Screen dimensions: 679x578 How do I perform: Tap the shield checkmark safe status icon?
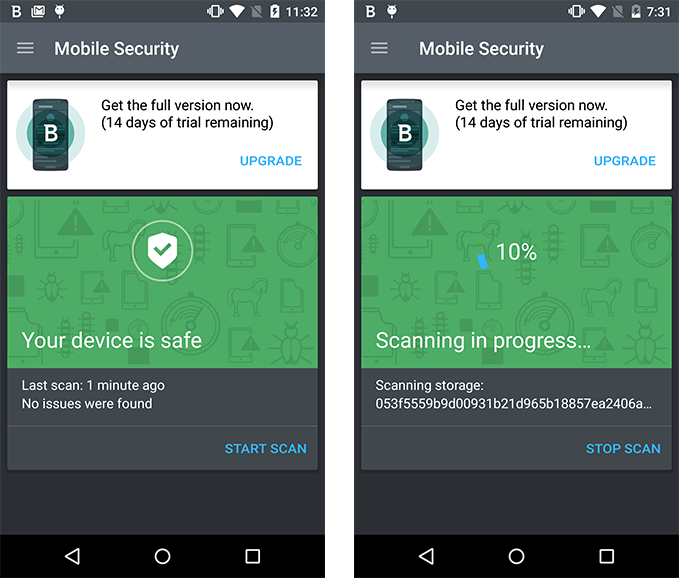pos(162,251)
